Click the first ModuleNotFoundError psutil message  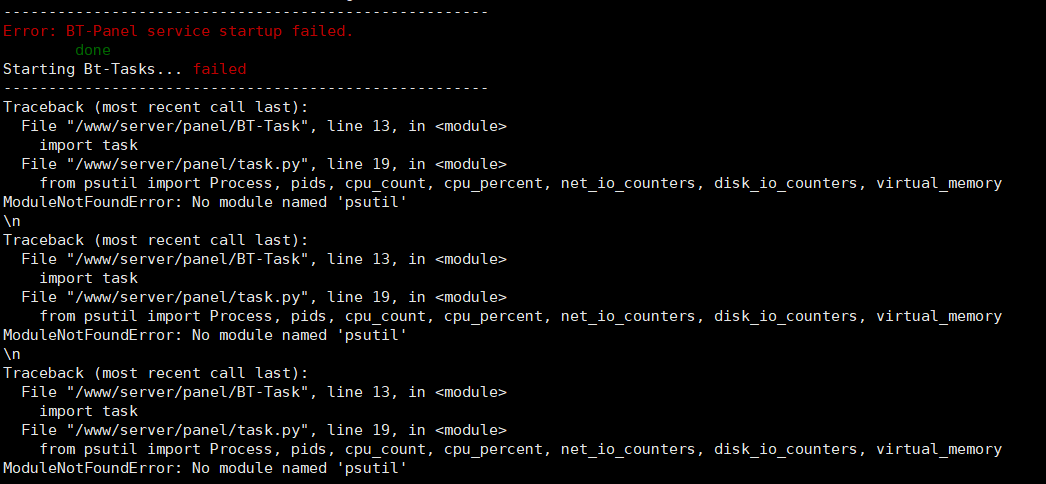[205, 202]
